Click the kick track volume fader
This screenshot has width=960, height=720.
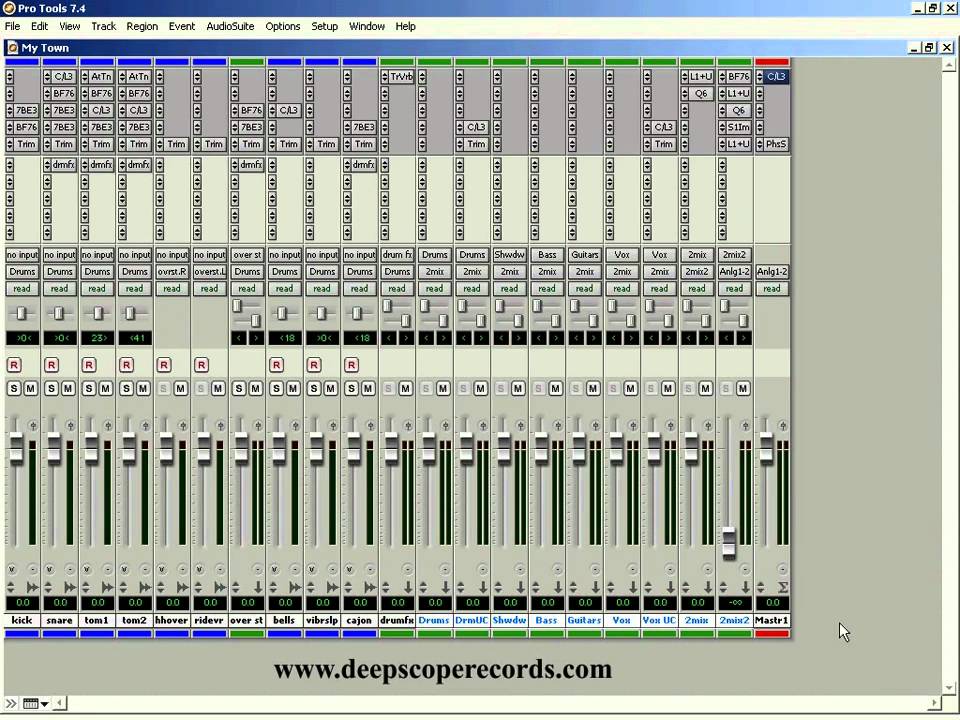pyautogui.click(x=17, y=448)
